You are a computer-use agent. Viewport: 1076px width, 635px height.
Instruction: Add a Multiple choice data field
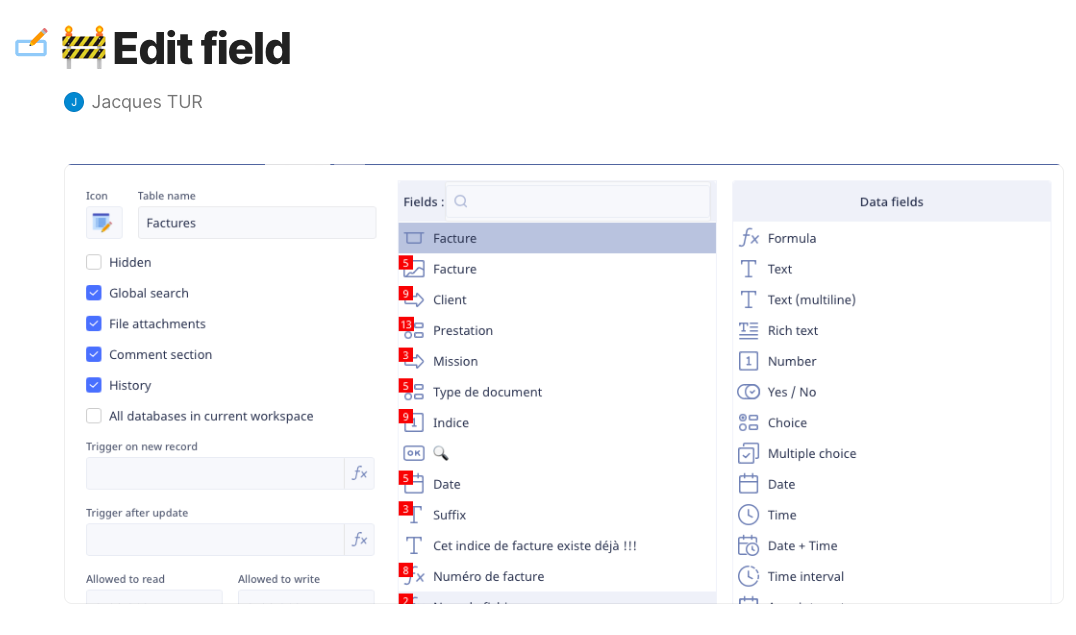[x=811, y=453]
